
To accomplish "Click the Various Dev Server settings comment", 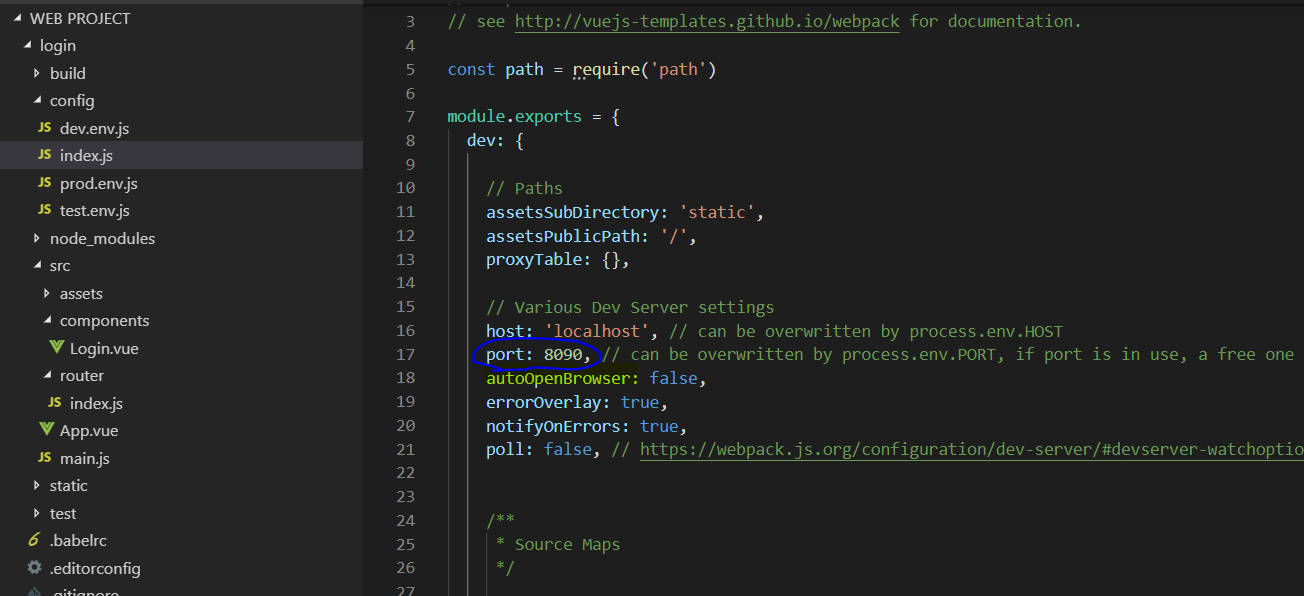I will [x=630, y=307].
